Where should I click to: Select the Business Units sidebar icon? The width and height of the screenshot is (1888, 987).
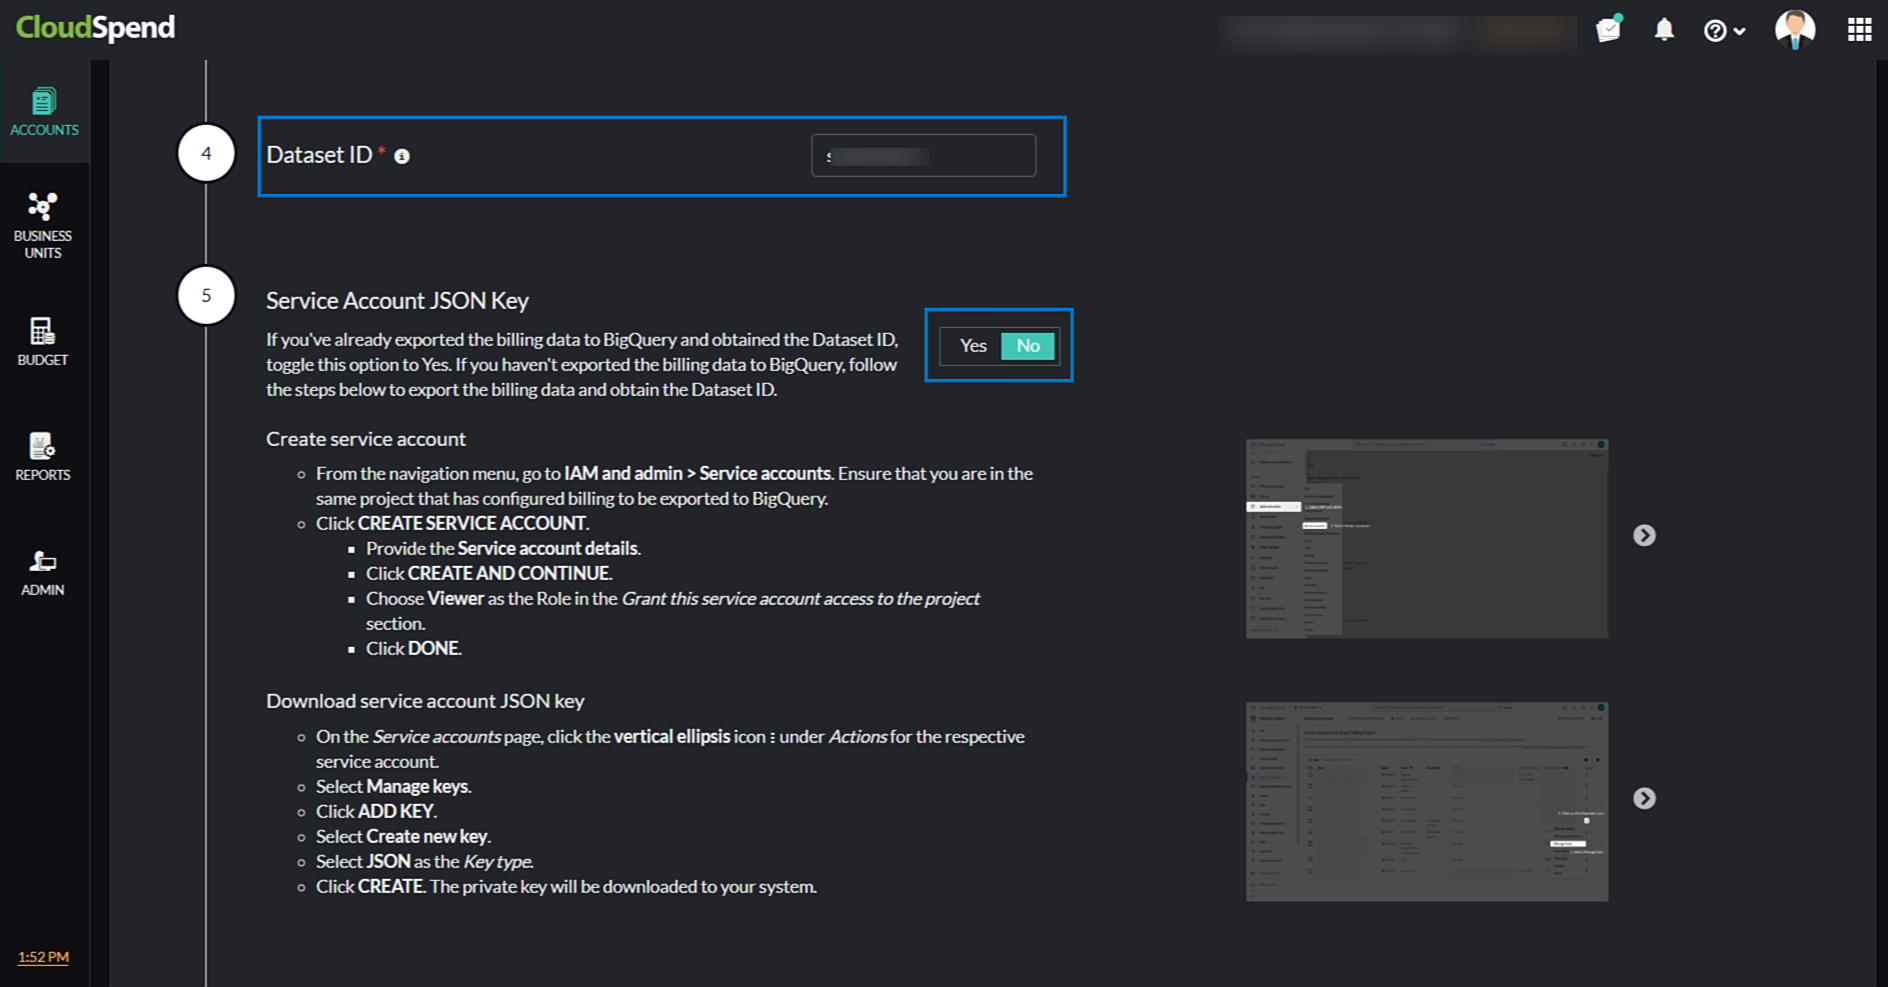(x=43, y=224)
